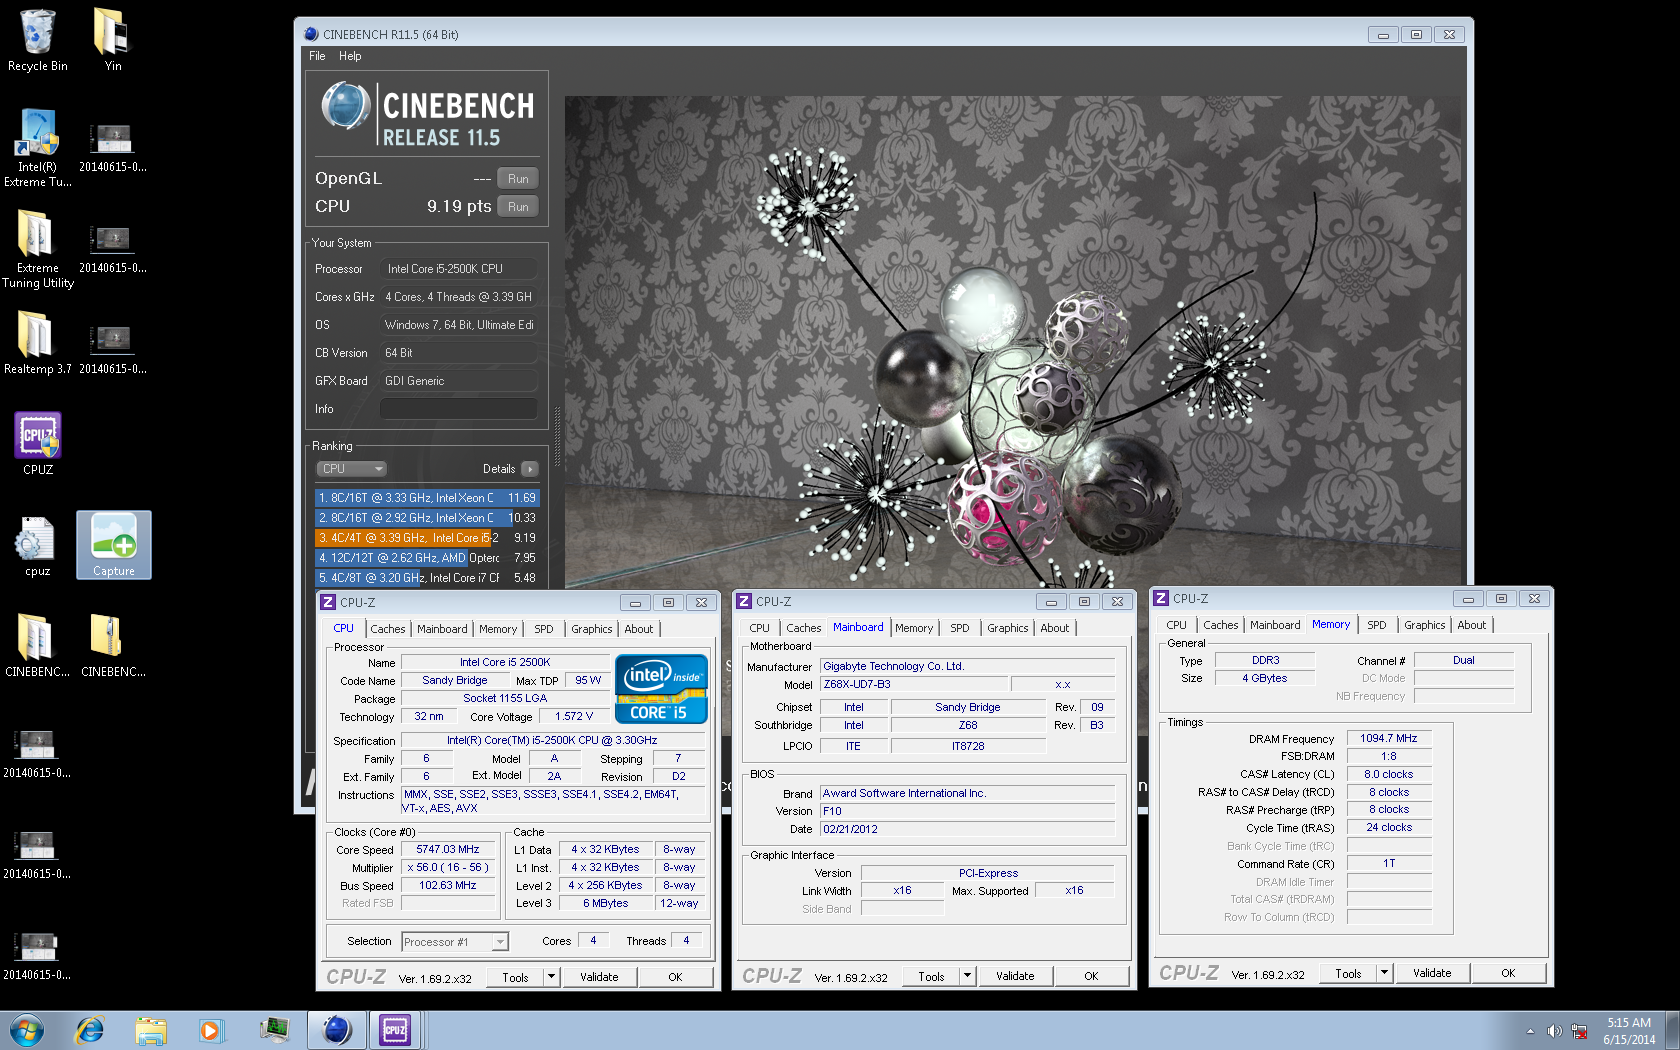Switch to the CPU-Z taskbar button
The image size is (1680, 1050).
point(395,1030)
